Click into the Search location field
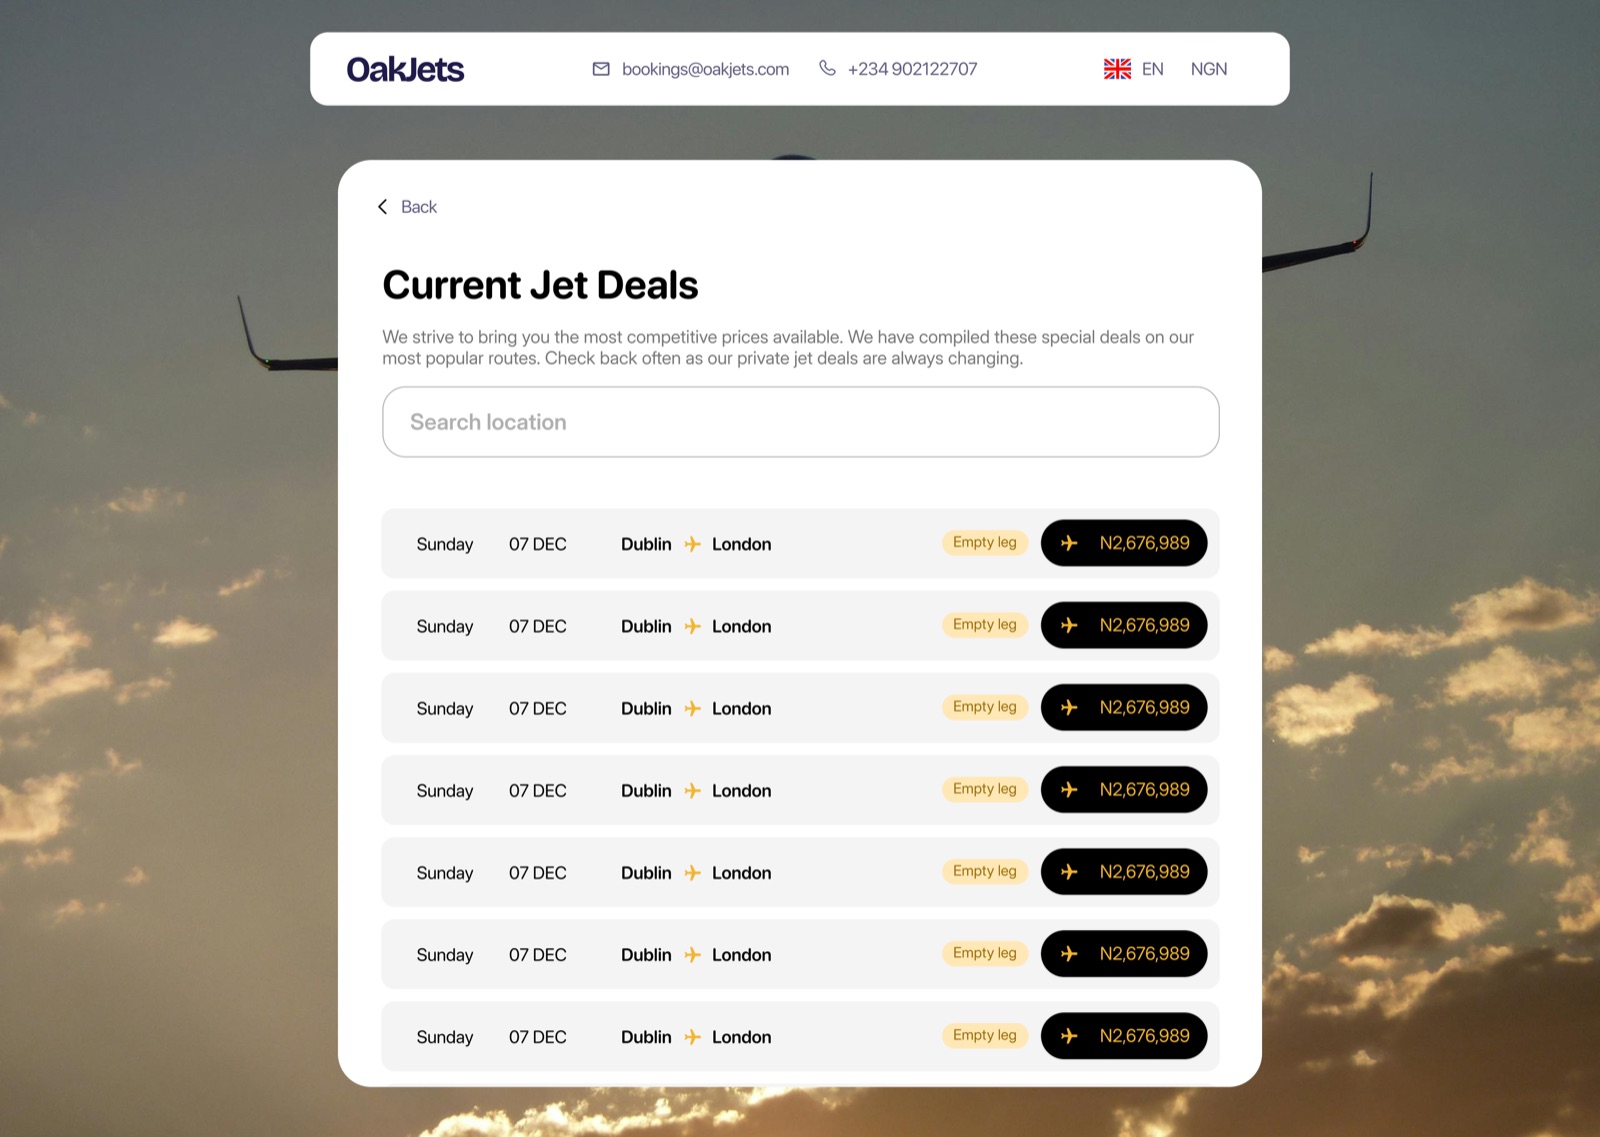The height and width of the screenshot is (1137, 1600). point(801,422)
